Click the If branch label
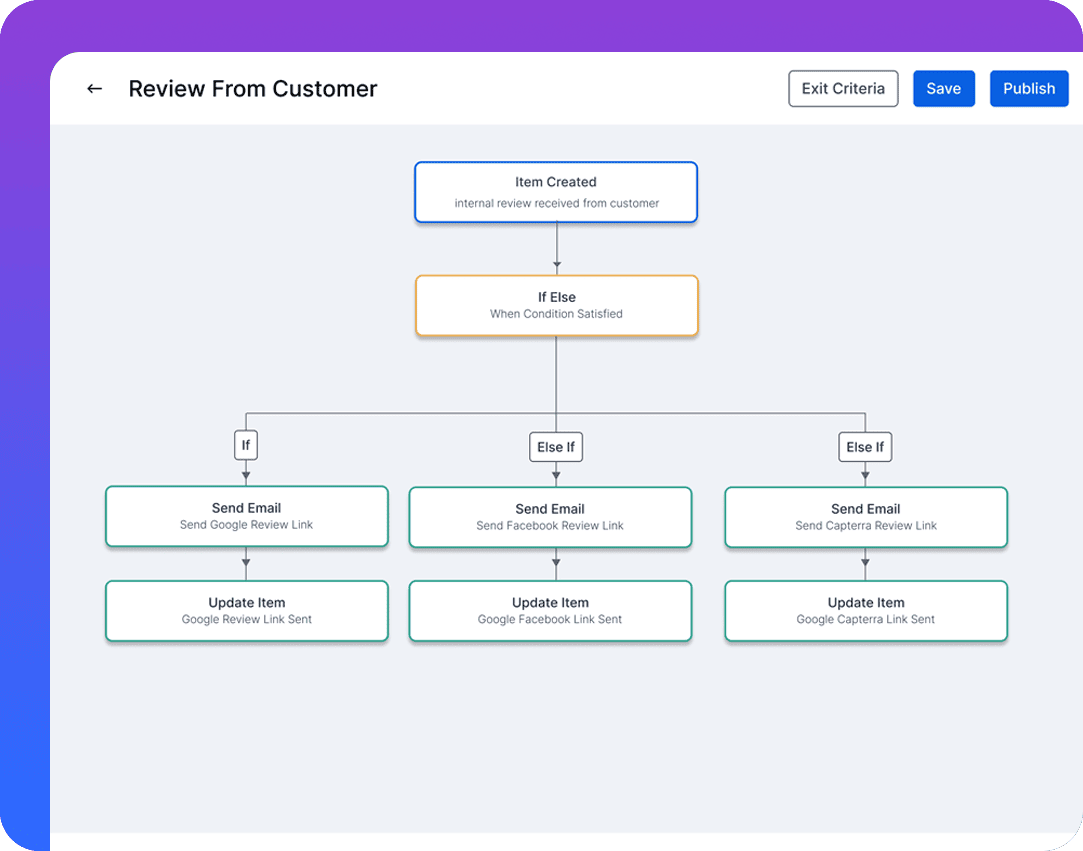The image size is (1083, 851). click(x=246, y=445)
